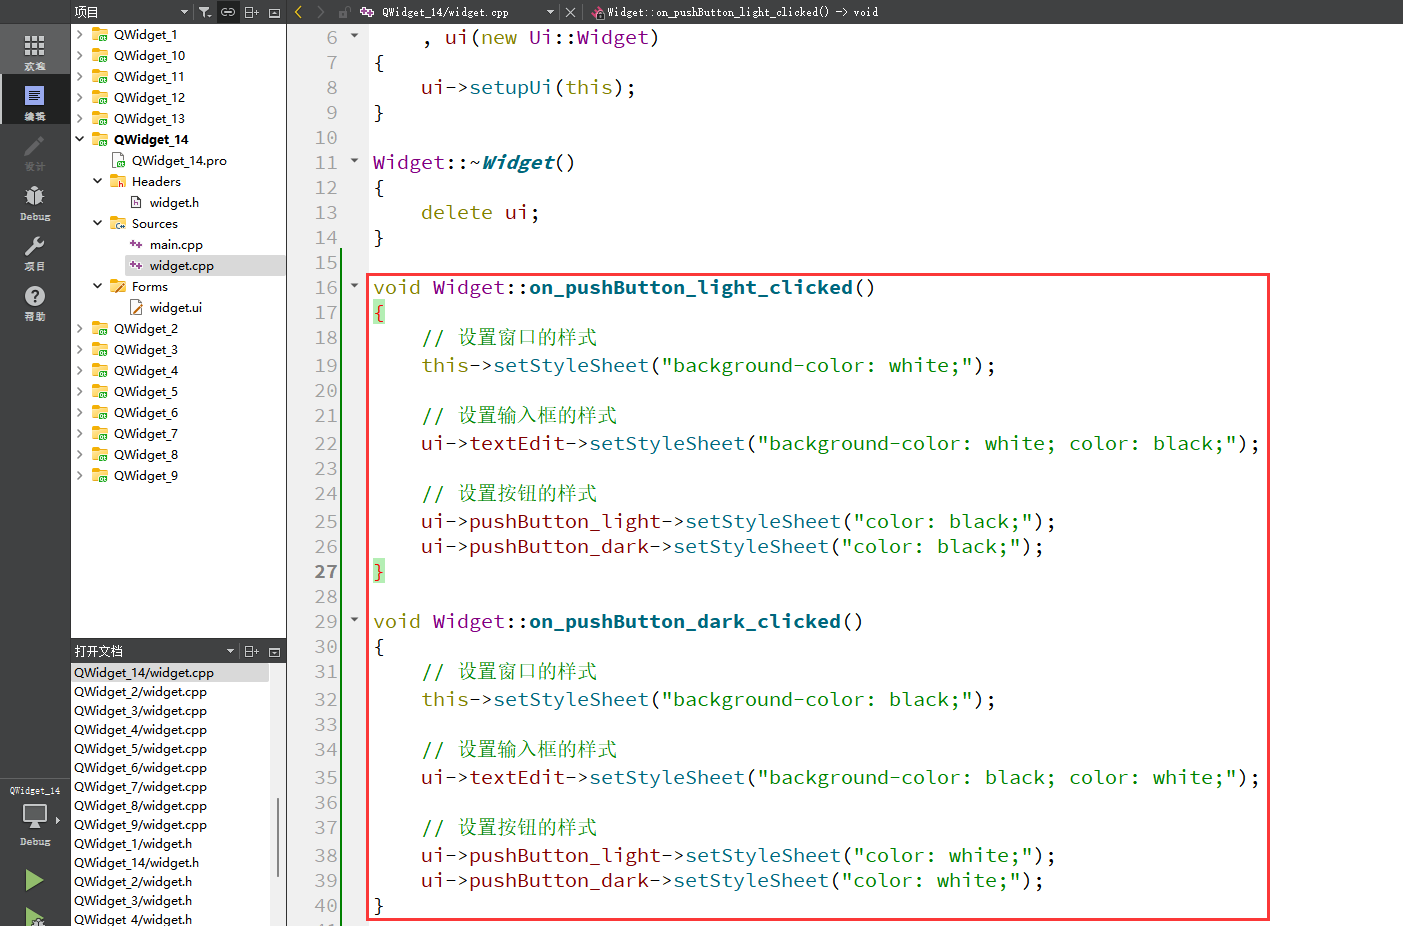
Task: Toggle synchronize with editor link icon
Action: pos(228,12)
